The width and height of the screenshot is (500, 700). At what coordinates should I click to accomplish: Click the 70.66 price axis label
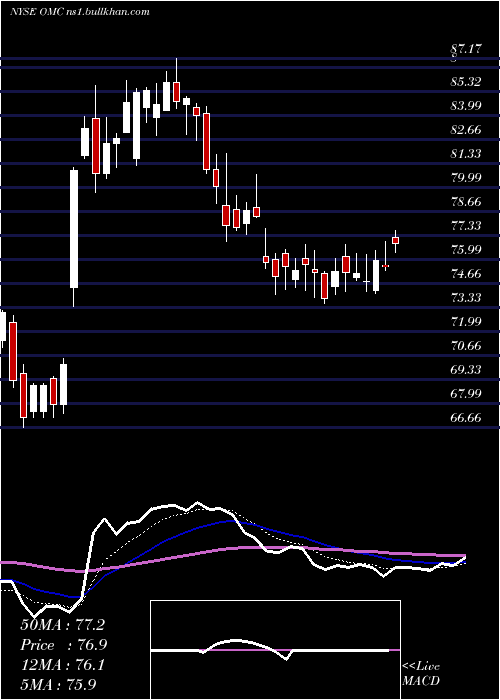pos(466,346)
